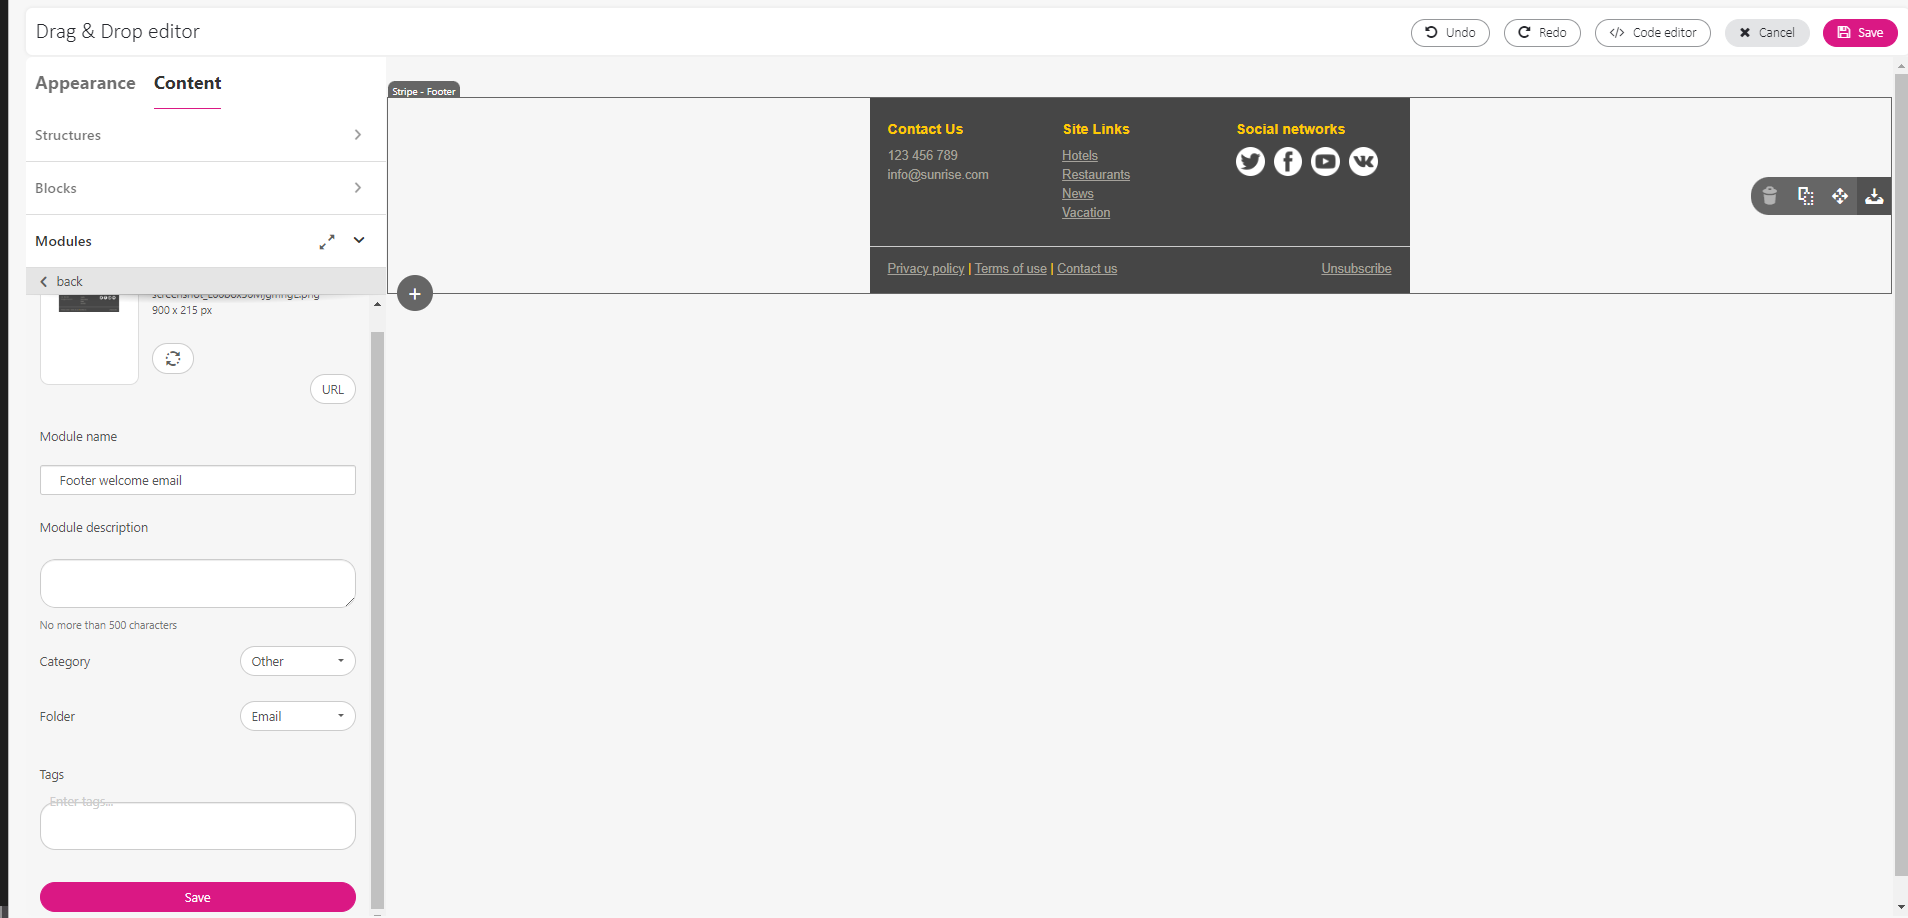Open the Category dropdown
Viewport: 1908px width, 918px height.
pos(297,662)
